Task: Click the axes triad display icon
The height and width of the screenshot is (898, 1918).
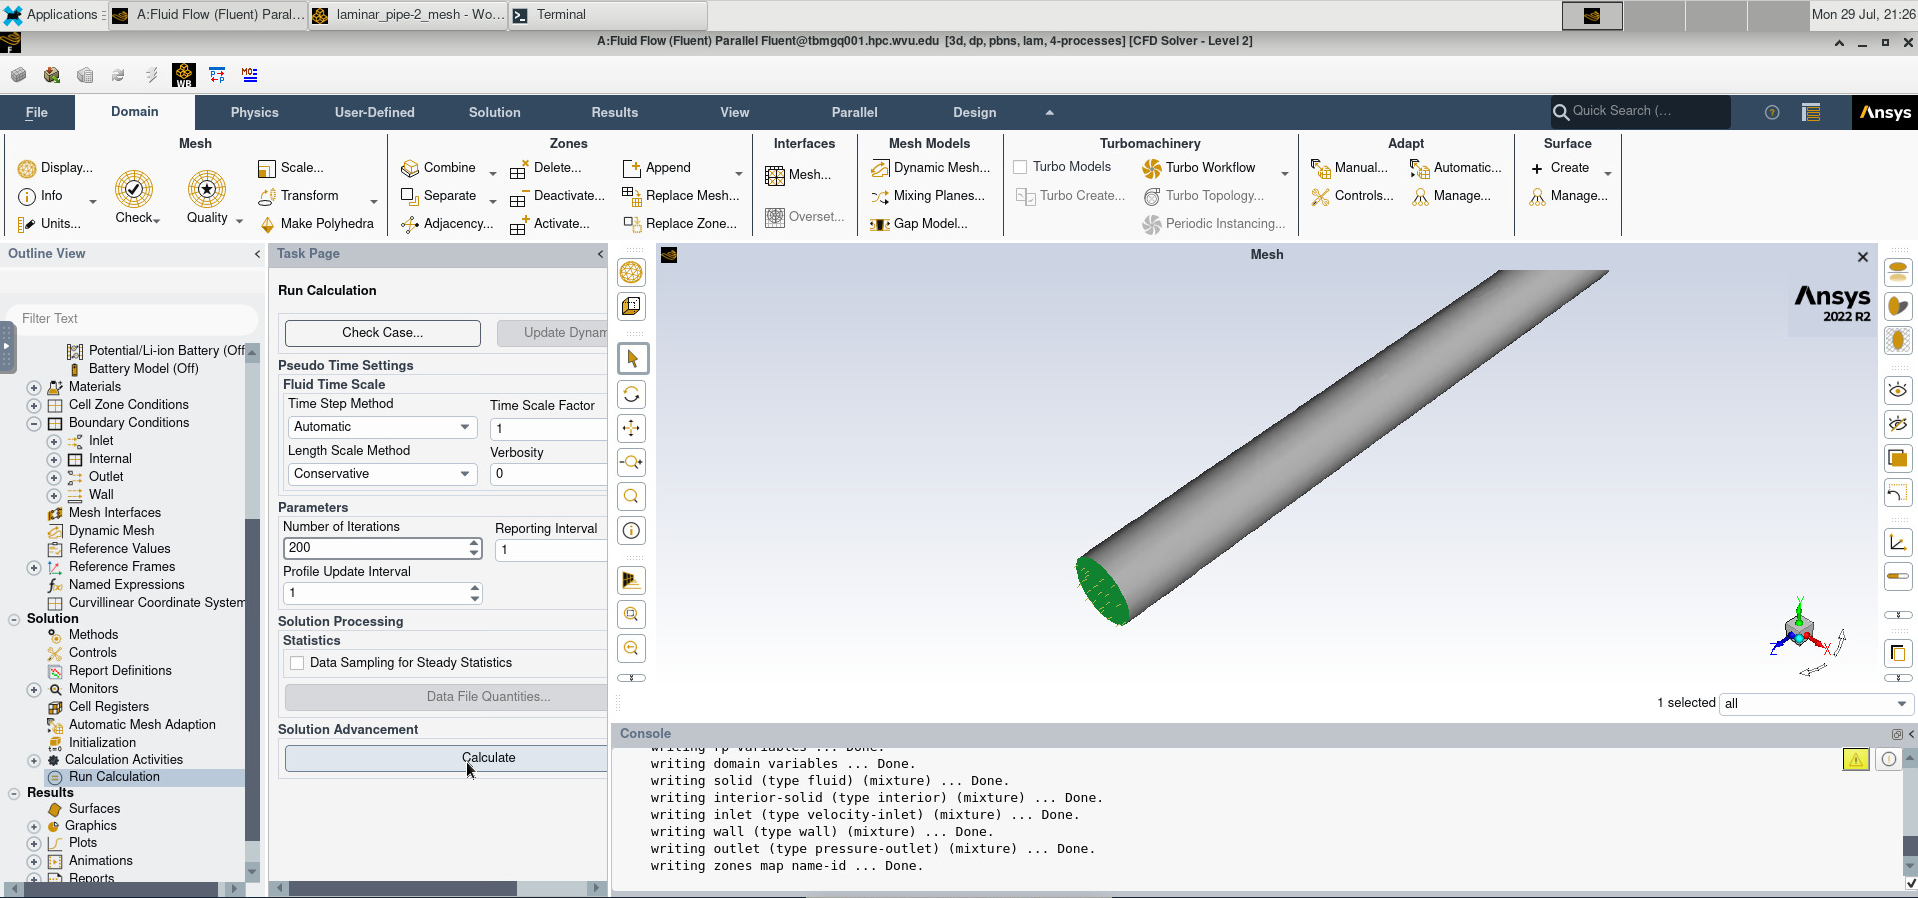Action: click(x=1898, y=542)
